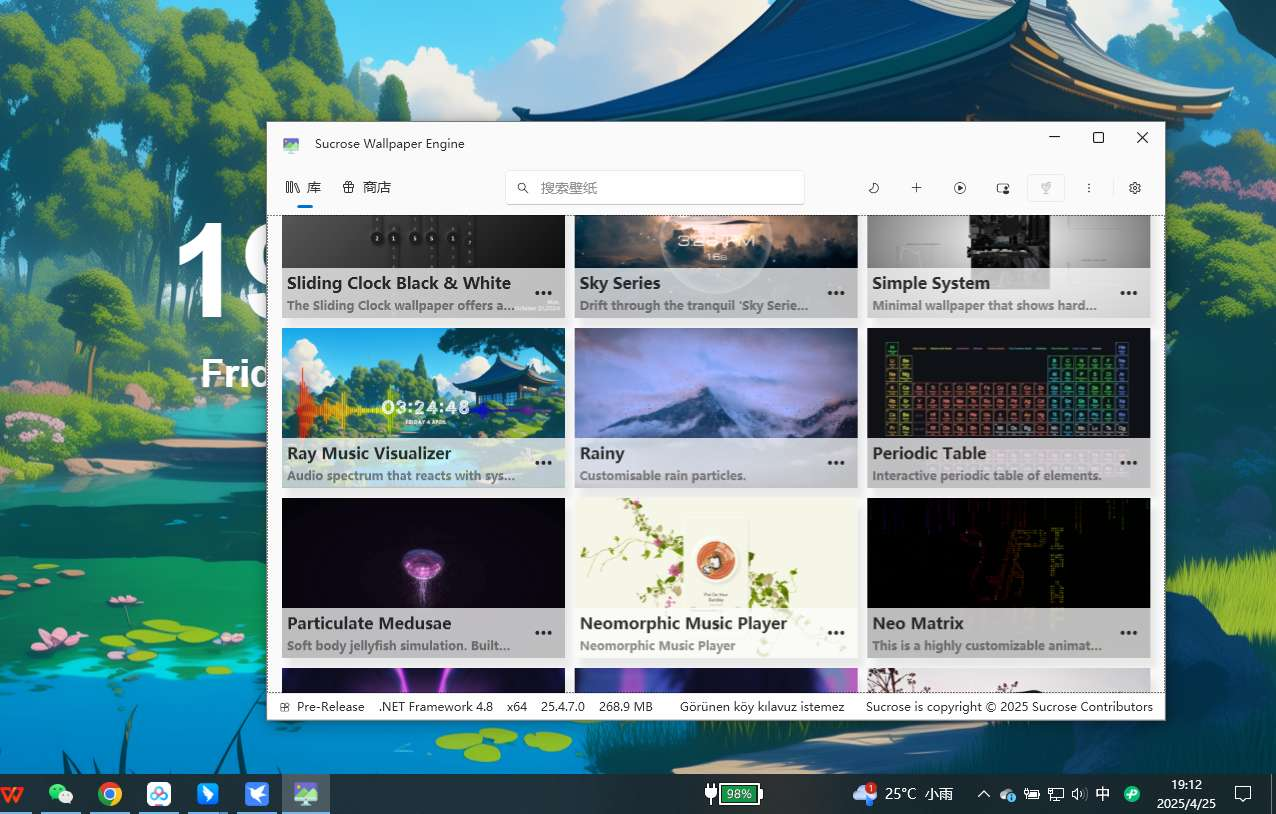This screenshot has width=1276, height=814.
Task: Open WeChat from the taskbar
Action: click(x=61, y=794)
